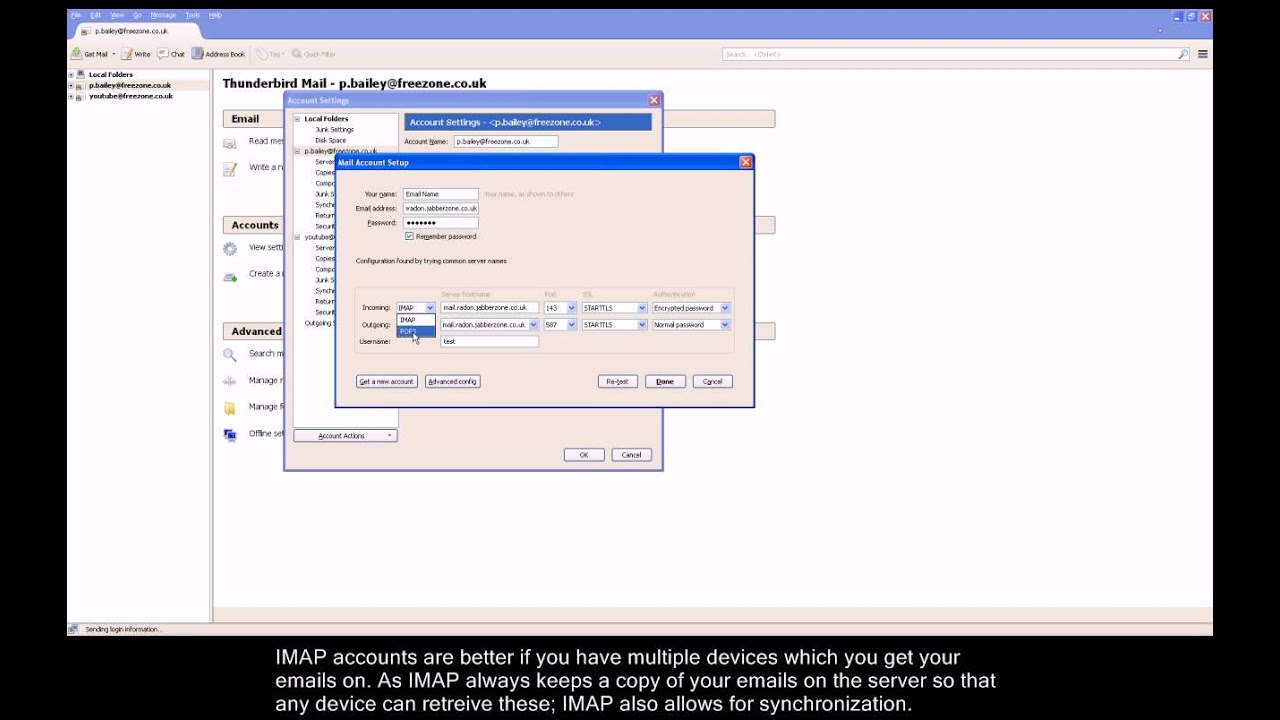Viewport: 1280px width, 720px height.
Task: Open the Outgoing server hostname dropdown
Action: 533,325
